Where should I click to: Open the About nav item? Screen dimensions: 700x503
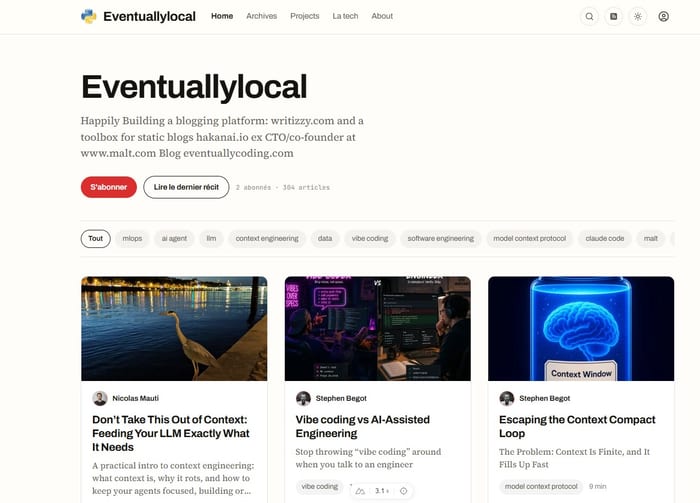[x=382, y=16]
